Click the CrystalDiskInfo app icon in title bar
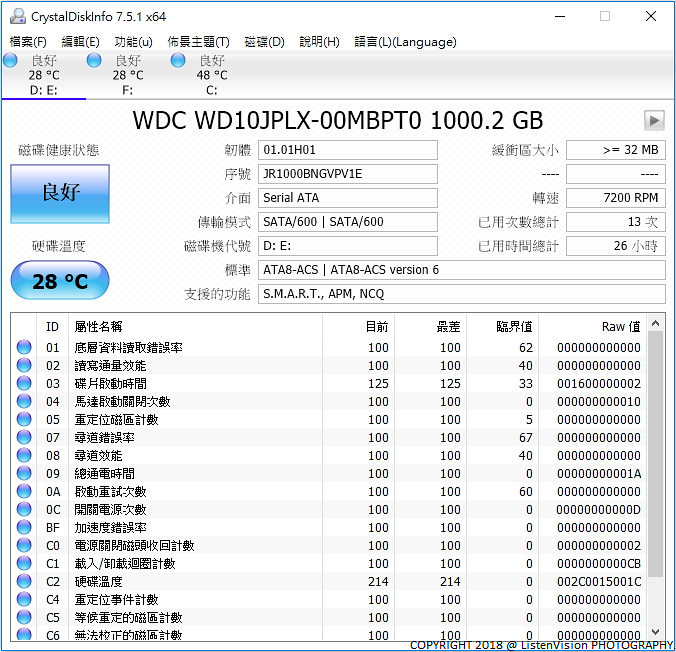 pyautogui.click(x=18, y=16)
